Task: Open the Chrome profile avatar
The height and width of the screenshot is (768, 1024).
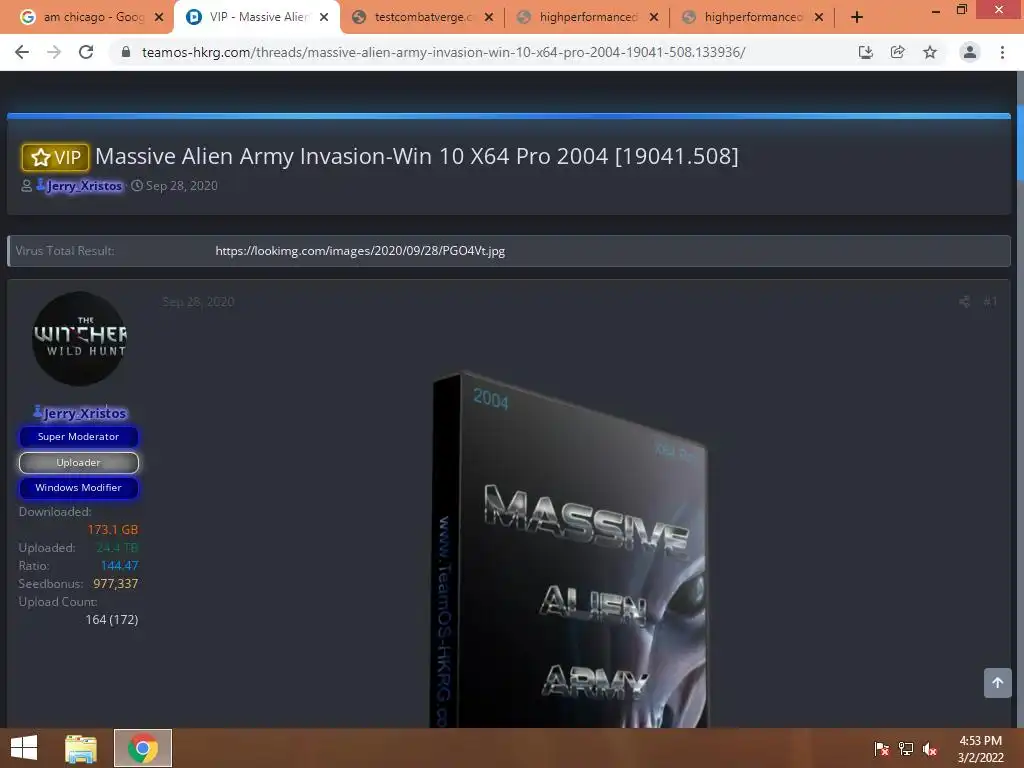Action: (x=970, y=52)
